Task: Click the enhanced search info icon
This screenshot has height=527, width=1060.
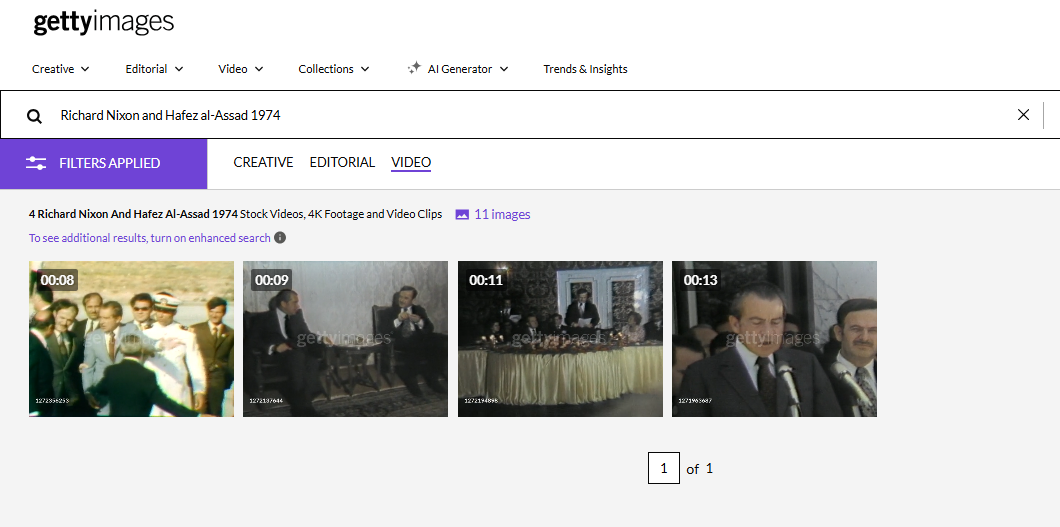Action: [x=280, y=238]
